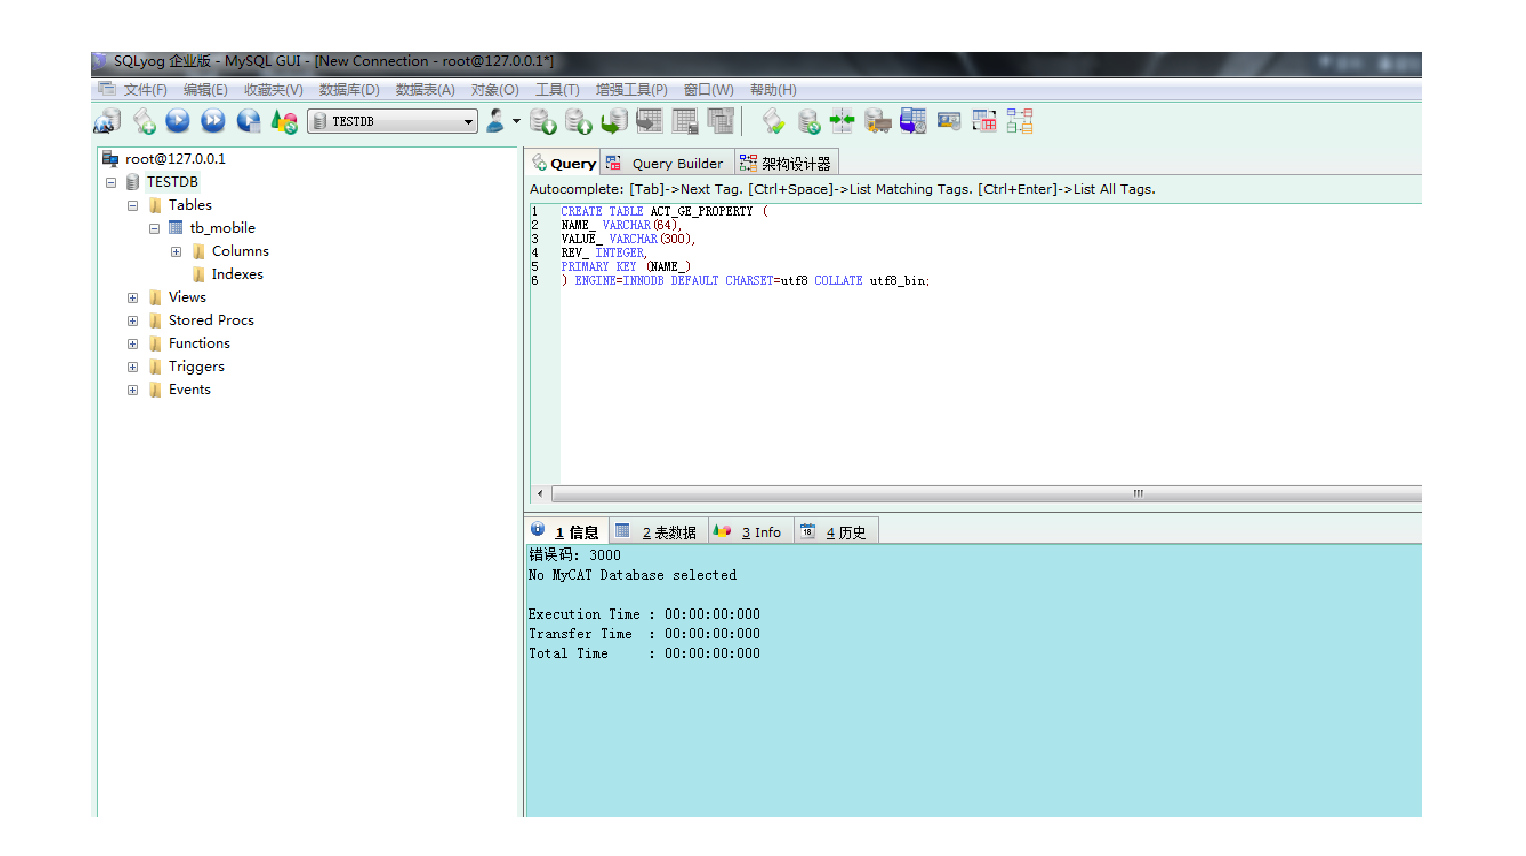
Task: Open the 文件(F) menu
Action: (x=145, y=90)
